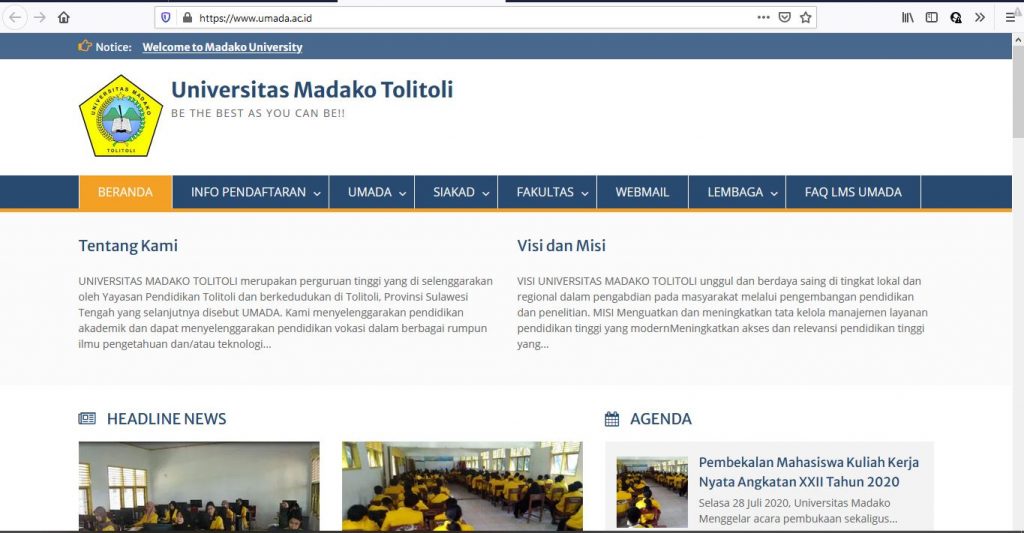Click the Selasa 28 Juli 2020 agenda excerpt
This screenshot has height=533, width=1024.
(x=797, y=511)
